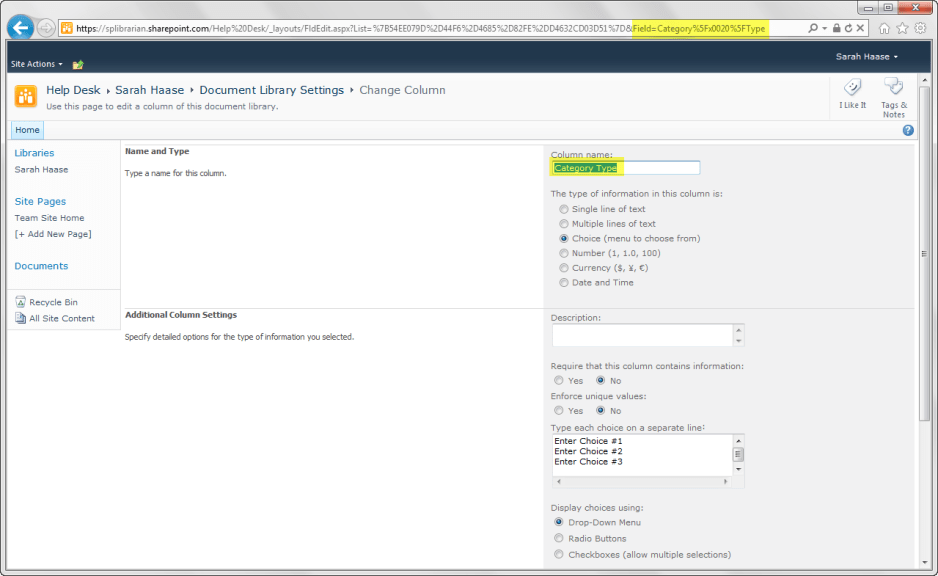
Task: Open Document Library Settings breadcrumb link
Action: coord(271,90)
